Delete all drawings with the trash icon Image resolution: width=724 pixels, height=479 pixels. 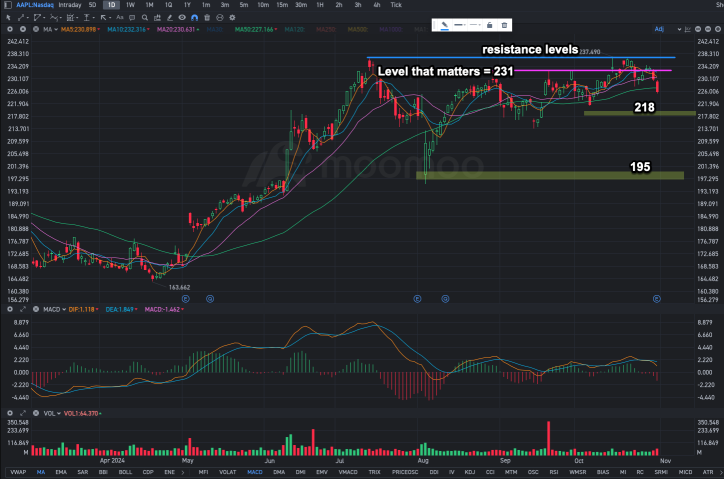coord(207,18)
